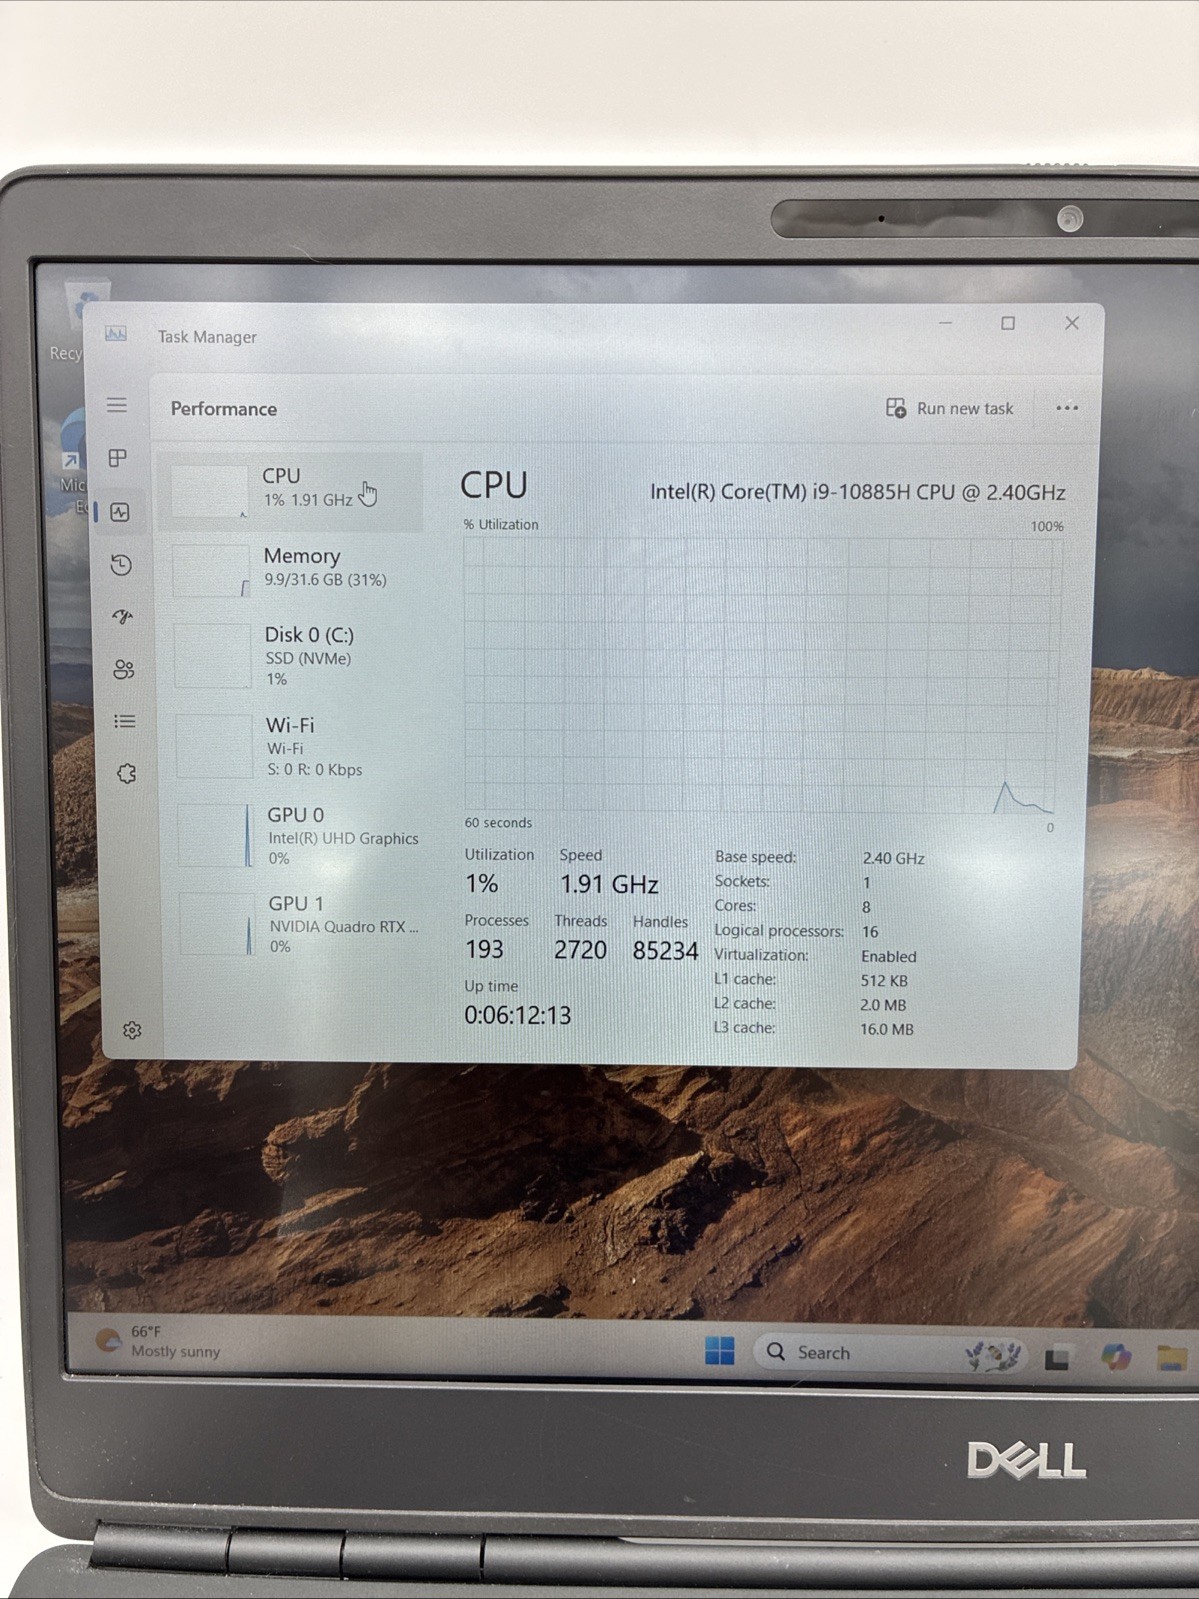1199x1599 pixels.
Task: Click the L3 cache 16.0 MB value
Action: 887,1029
